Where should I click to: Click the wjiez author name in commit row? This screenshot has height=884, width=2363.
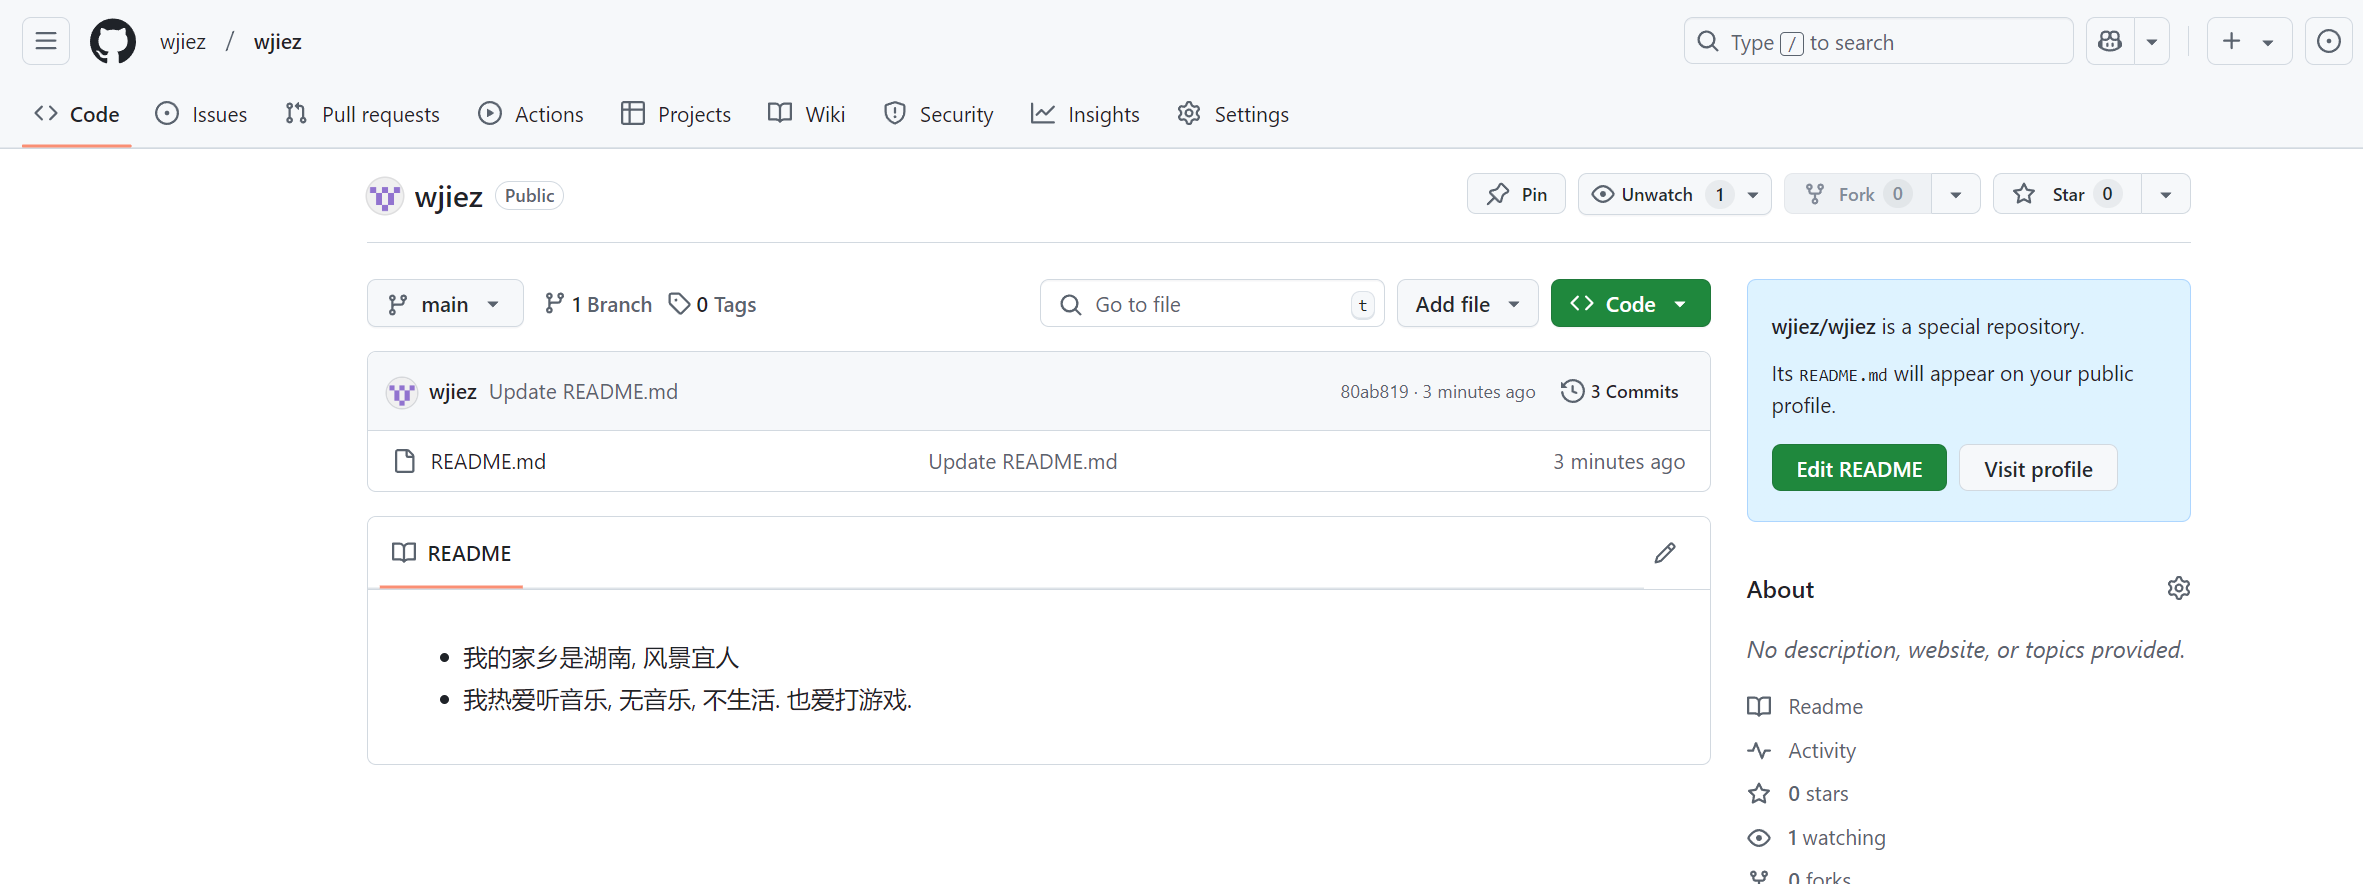click(453, 392)
